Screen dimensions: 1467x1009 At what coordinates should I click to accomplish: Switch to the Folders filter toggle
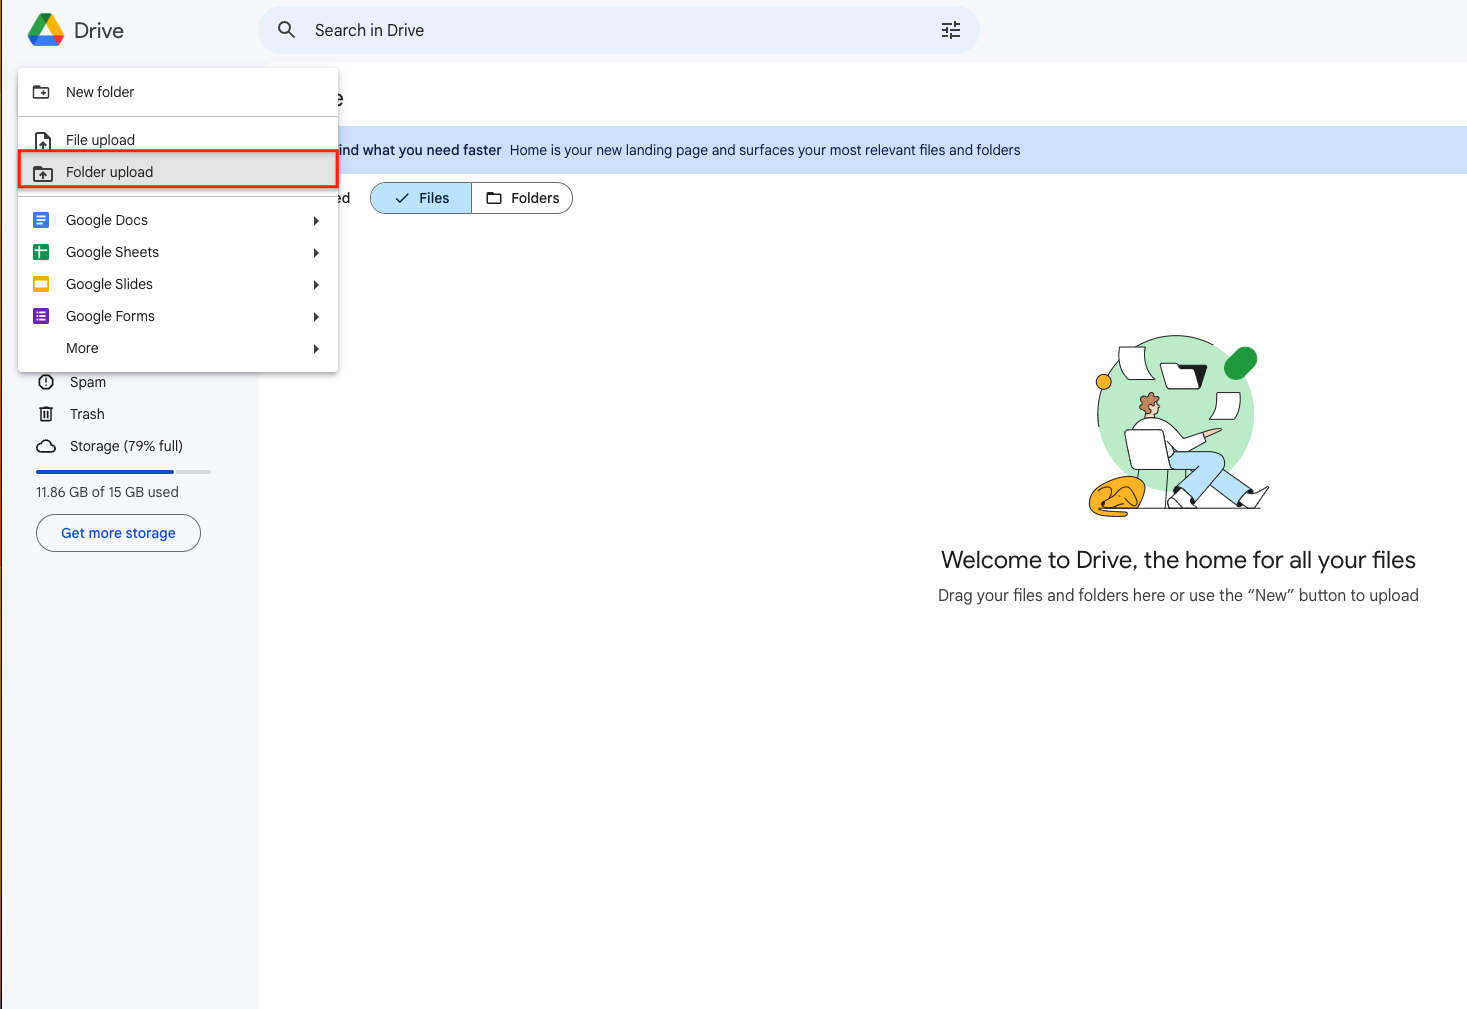522,198
